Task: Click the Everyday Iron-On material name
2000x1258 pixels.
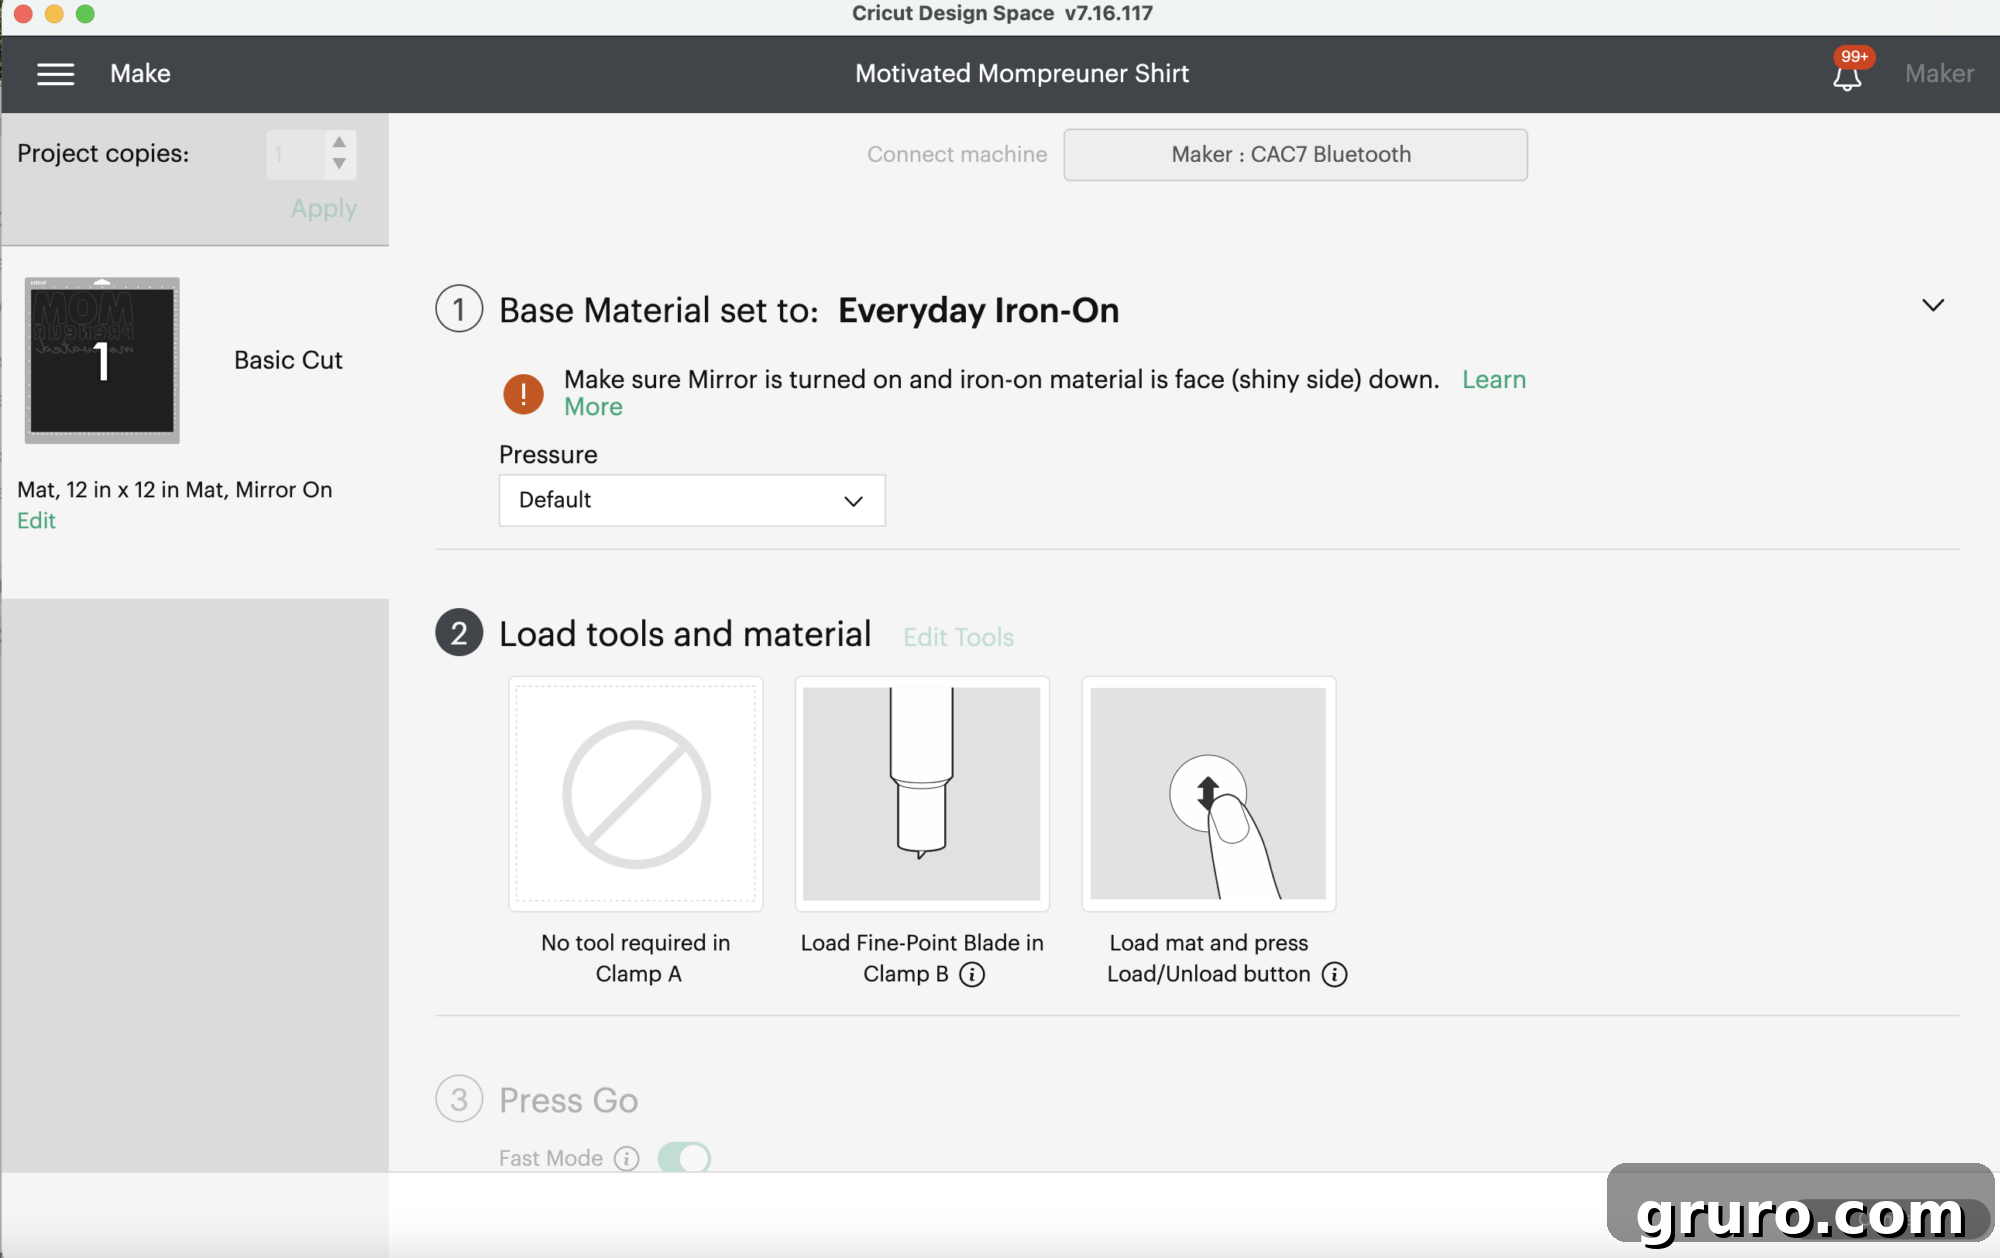Action: click(x=978, y=310)
